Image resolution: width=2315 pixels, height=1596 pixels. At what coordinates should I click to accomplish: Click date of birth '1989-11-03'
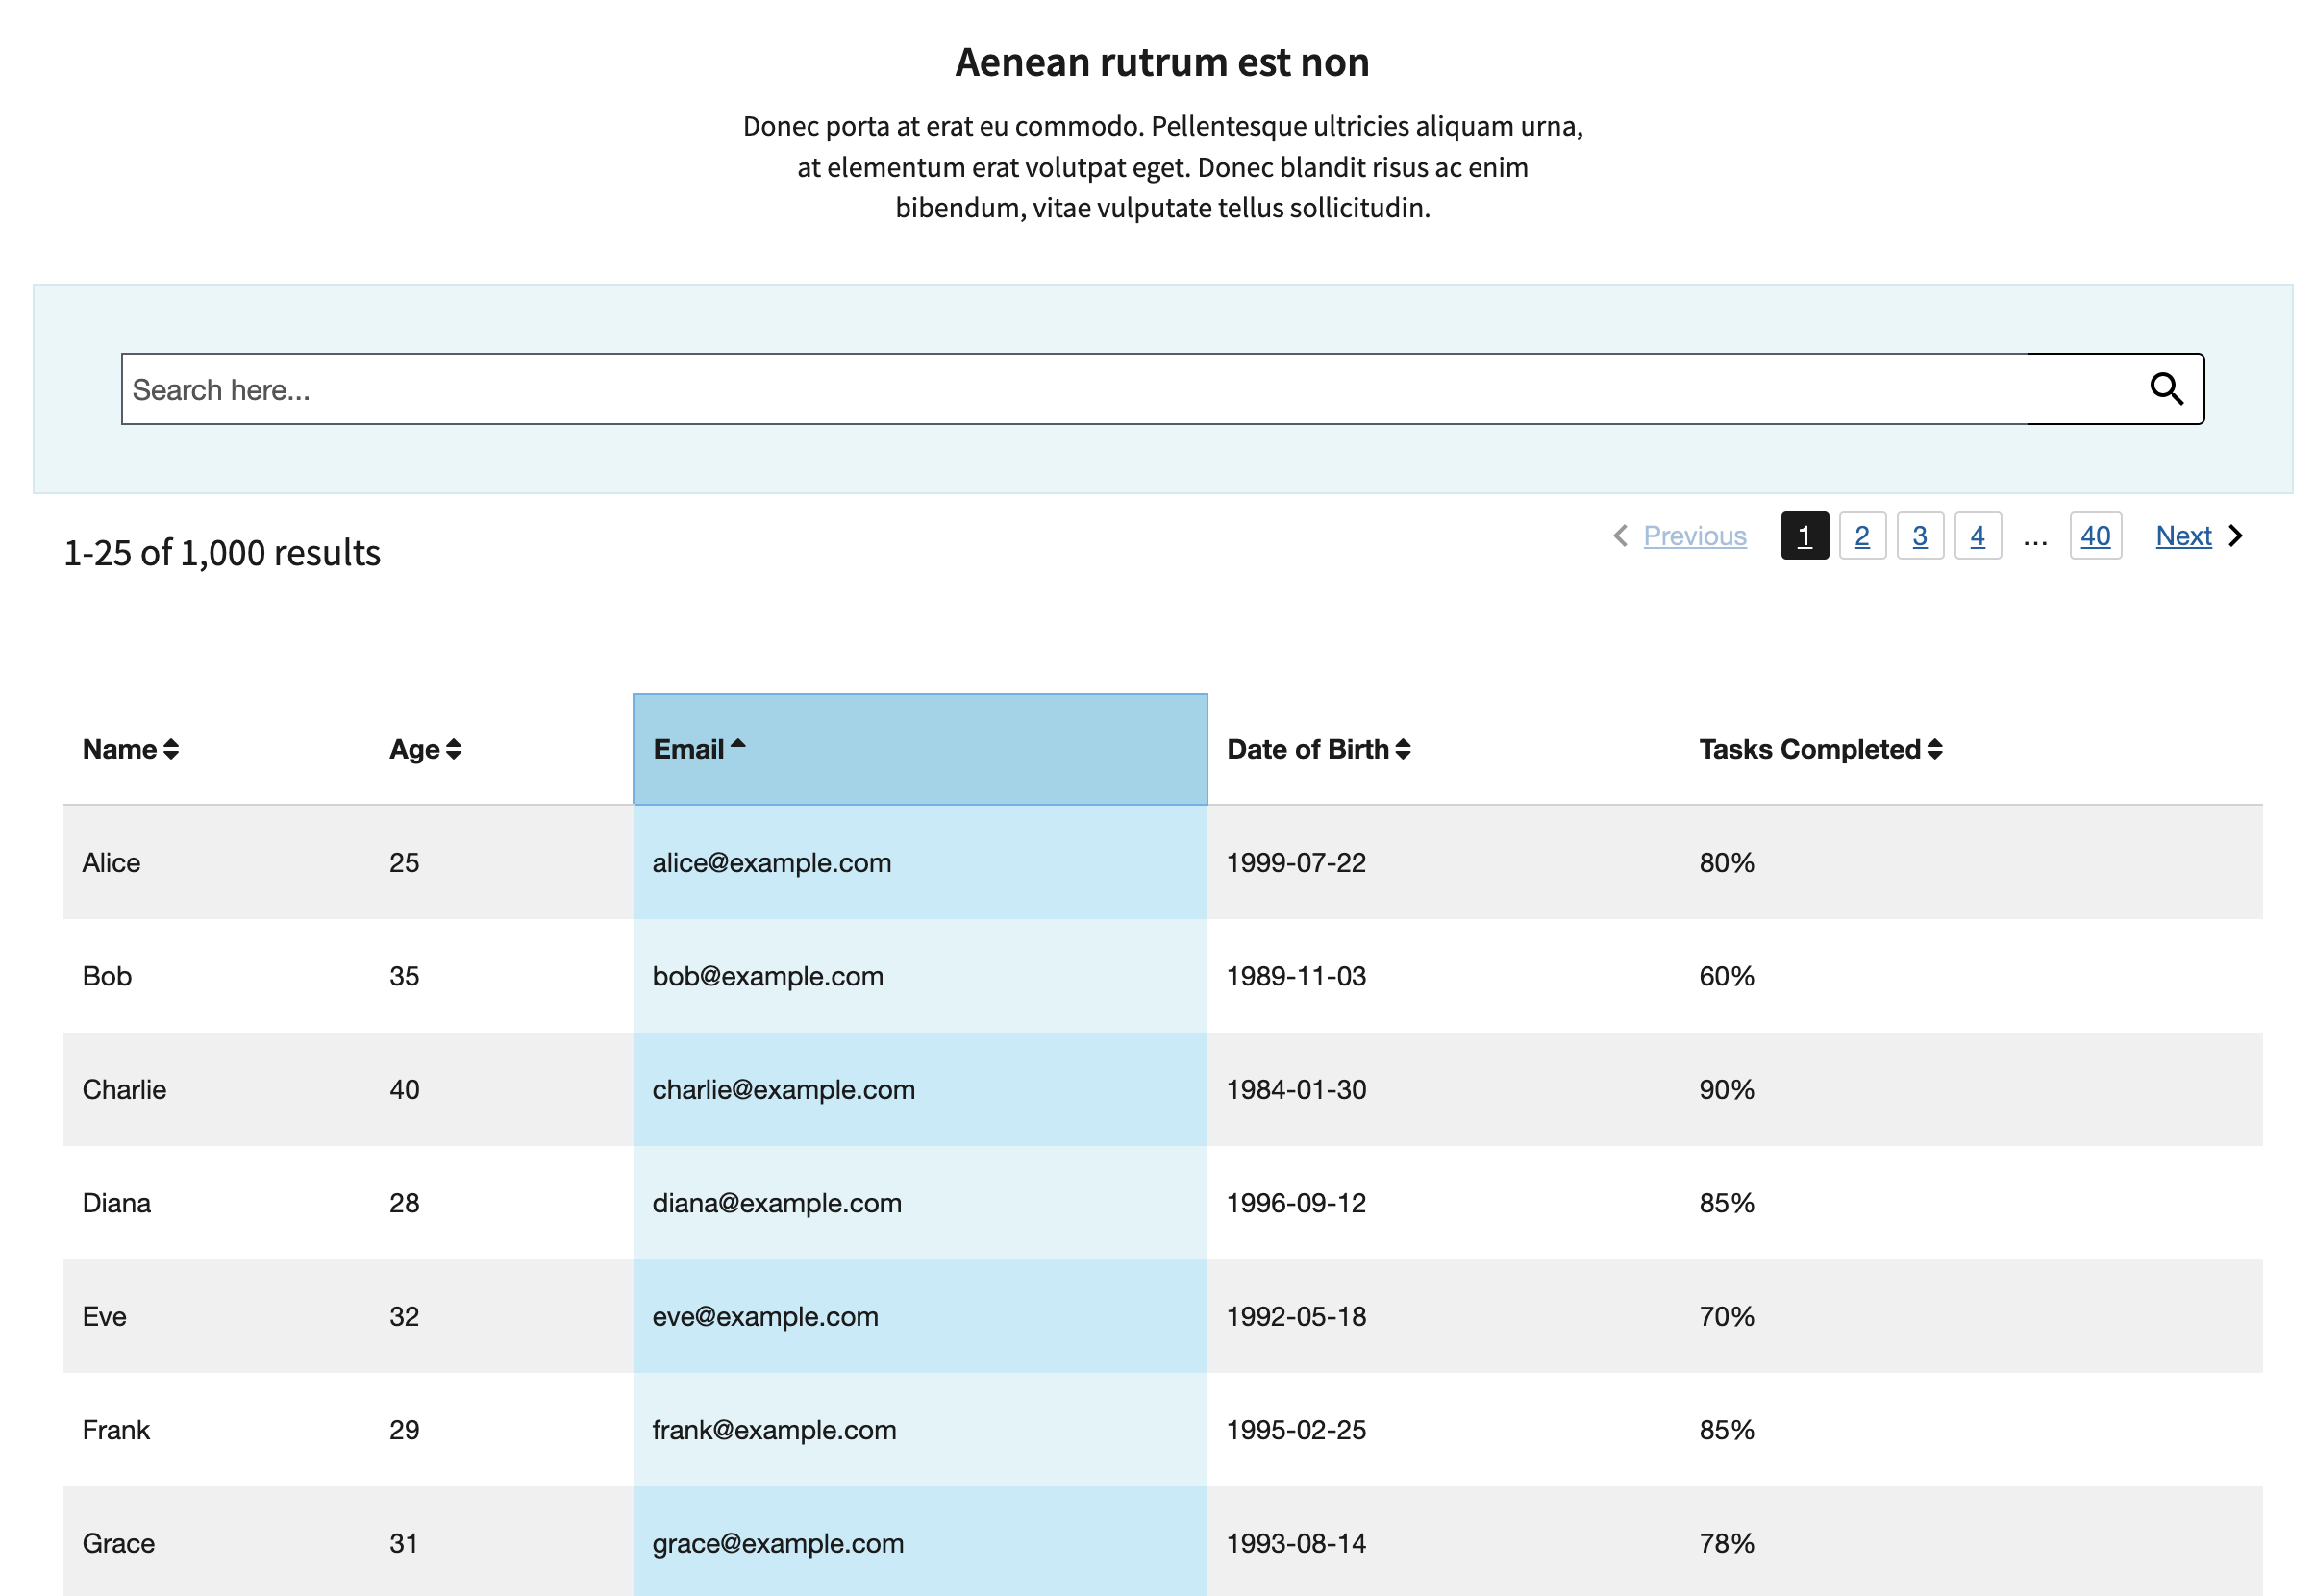coord(1296,976)
